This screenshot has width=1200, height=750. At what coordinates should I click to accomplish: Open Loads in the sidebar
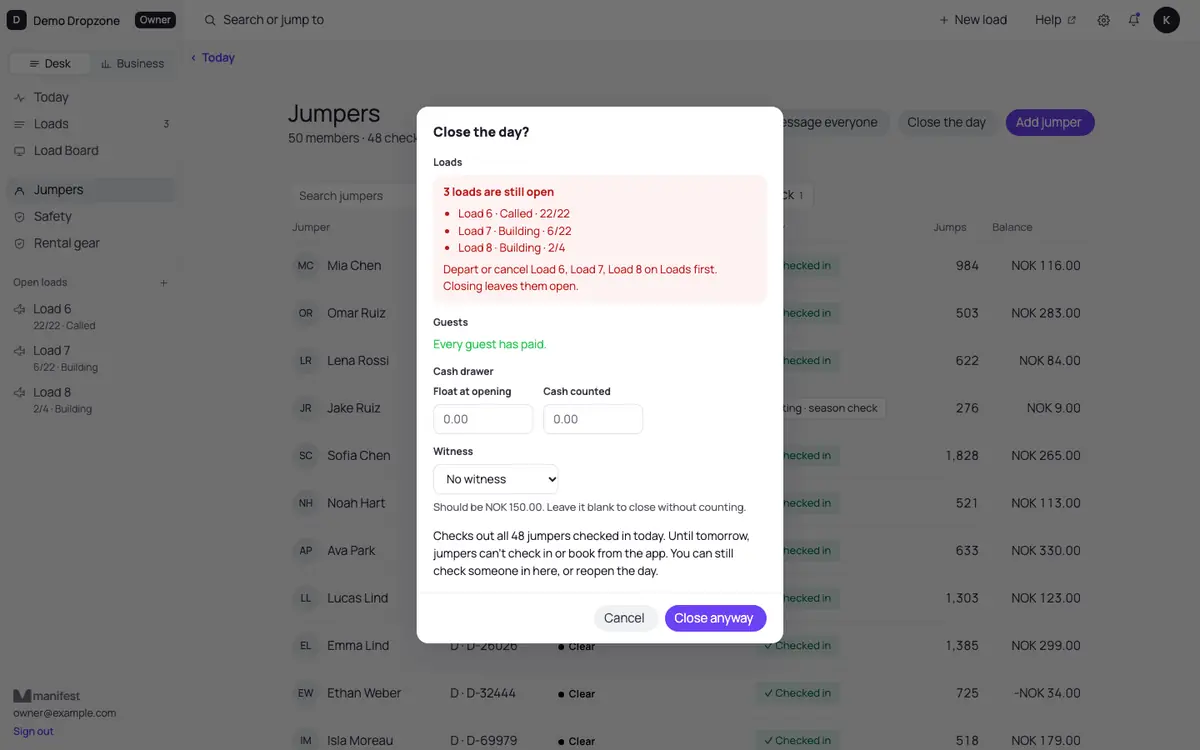[x=91, y=124]
